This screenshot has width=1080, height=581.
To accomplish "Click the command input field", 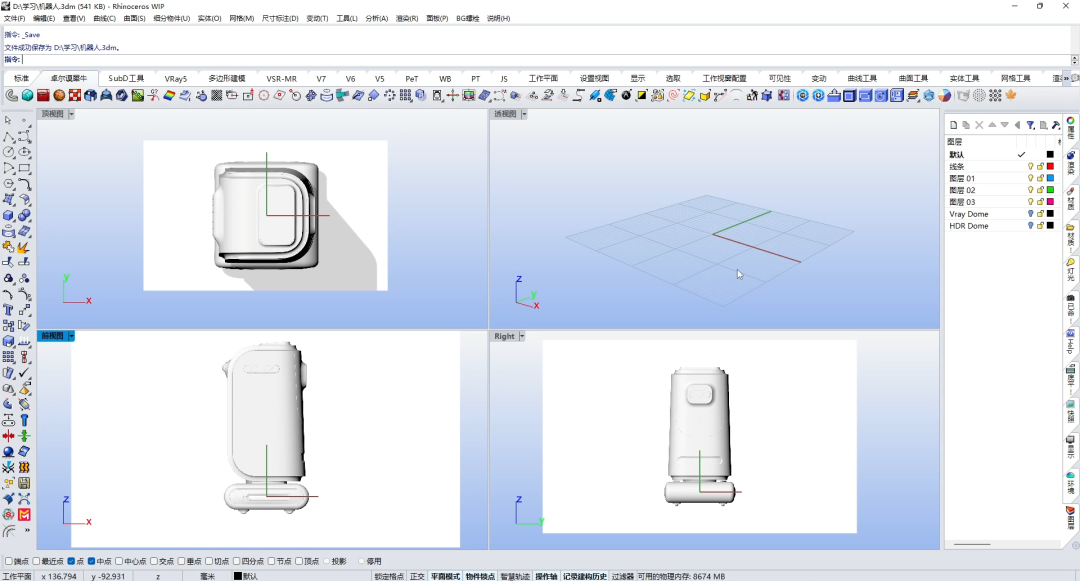I will pyautogui.click(x=546, y=60).
